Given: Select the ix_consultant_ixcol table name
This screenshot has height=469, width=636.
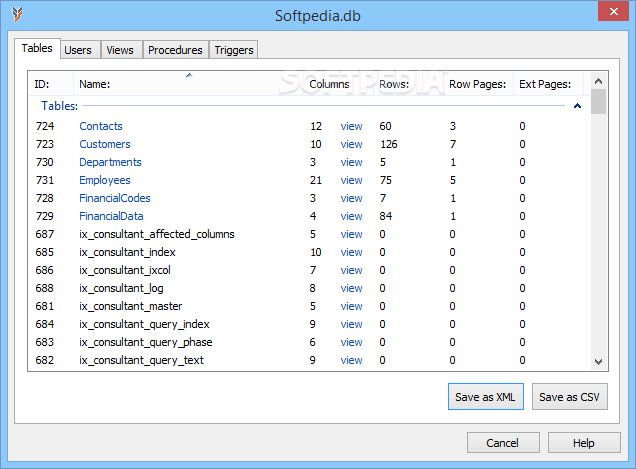Looking at the screenshot, I should click(x=125, y=270).
